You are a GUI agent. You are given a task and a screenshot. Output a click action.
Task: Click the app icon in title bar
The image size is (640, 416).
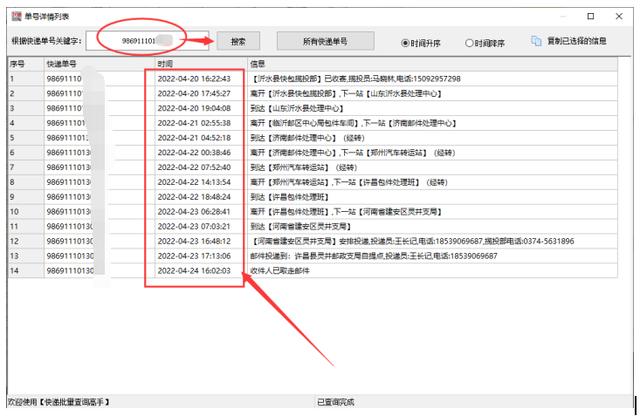tap(16, 16)
